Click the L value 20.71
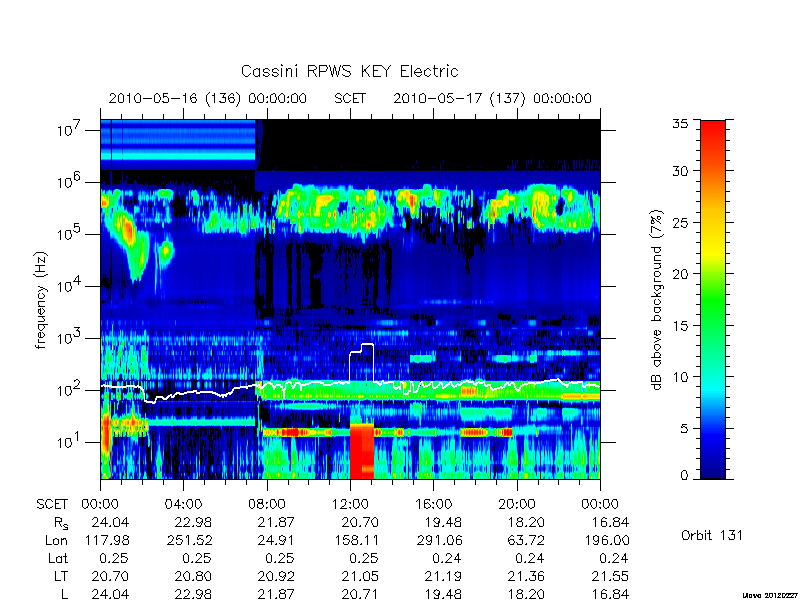 point(360,594)
